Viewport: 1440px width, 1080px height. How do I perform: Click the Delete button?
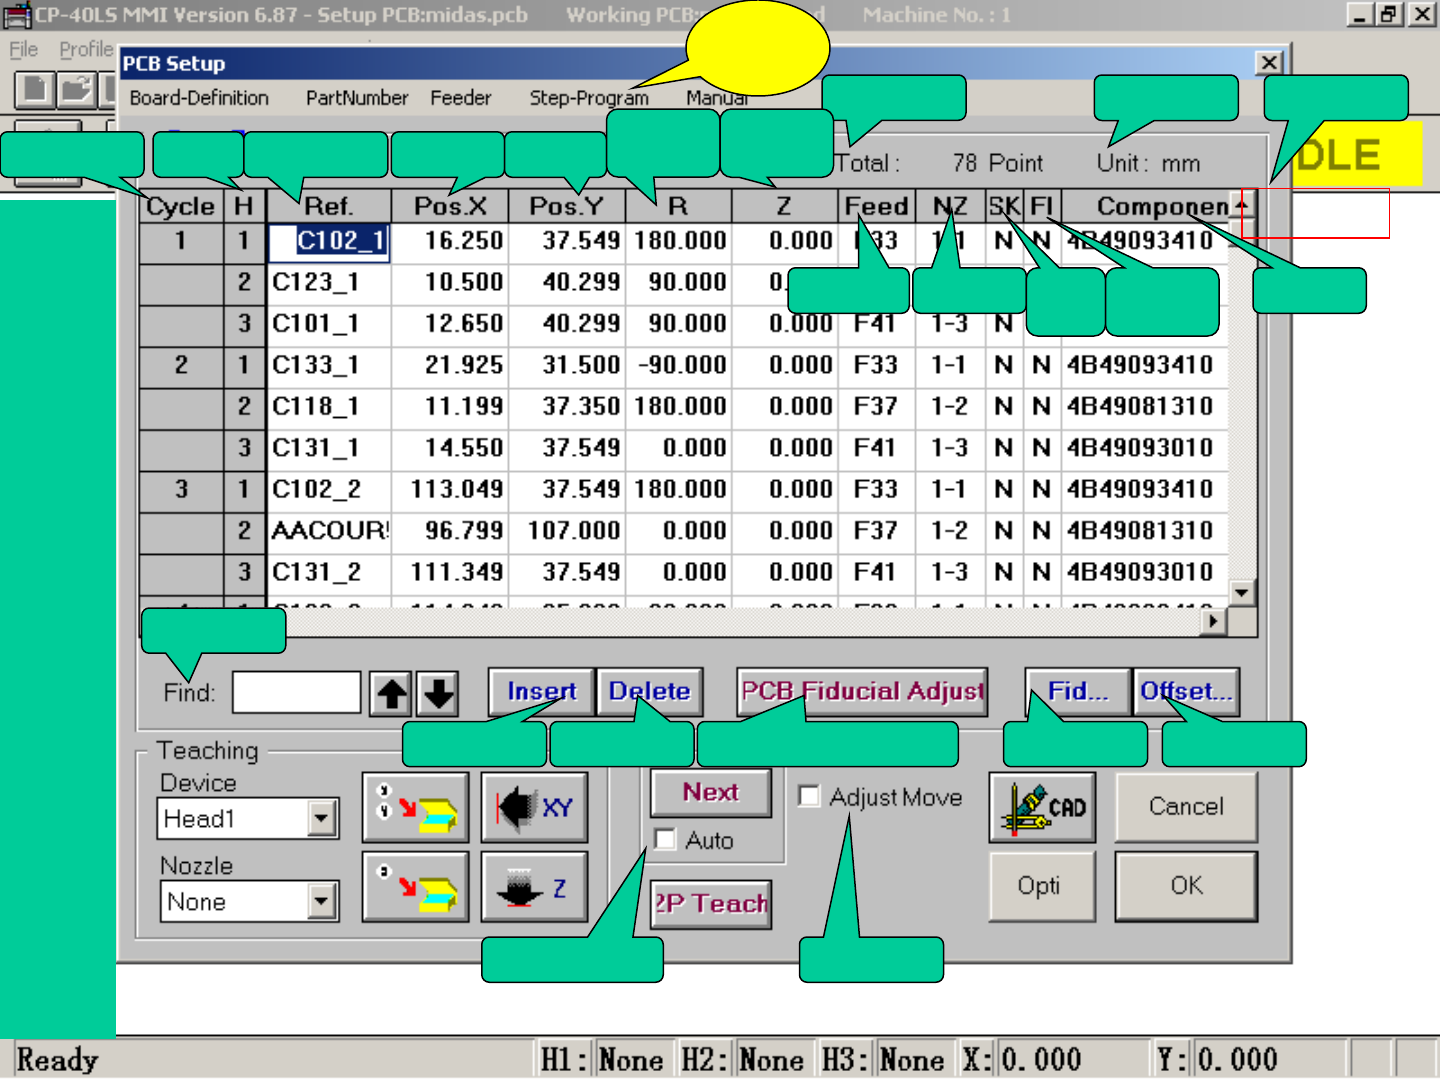click(650, 692)
